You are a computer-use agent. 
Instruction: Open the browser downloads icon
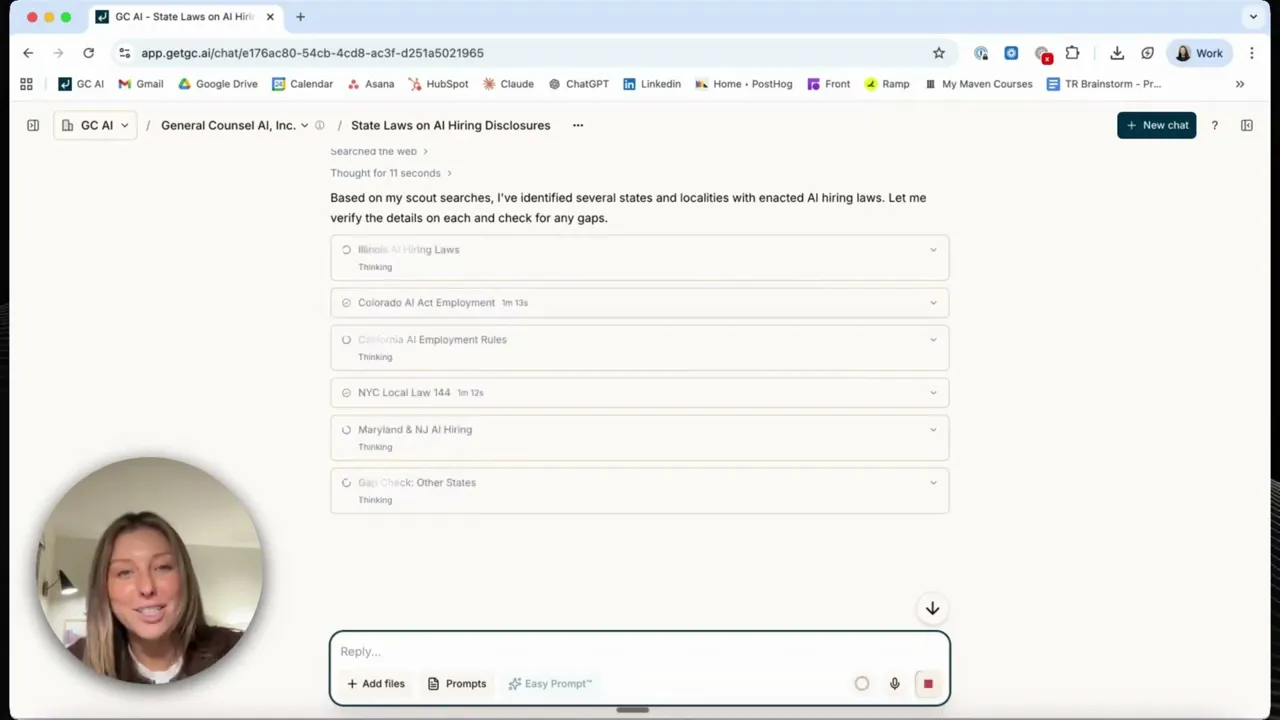[1117, 53]
